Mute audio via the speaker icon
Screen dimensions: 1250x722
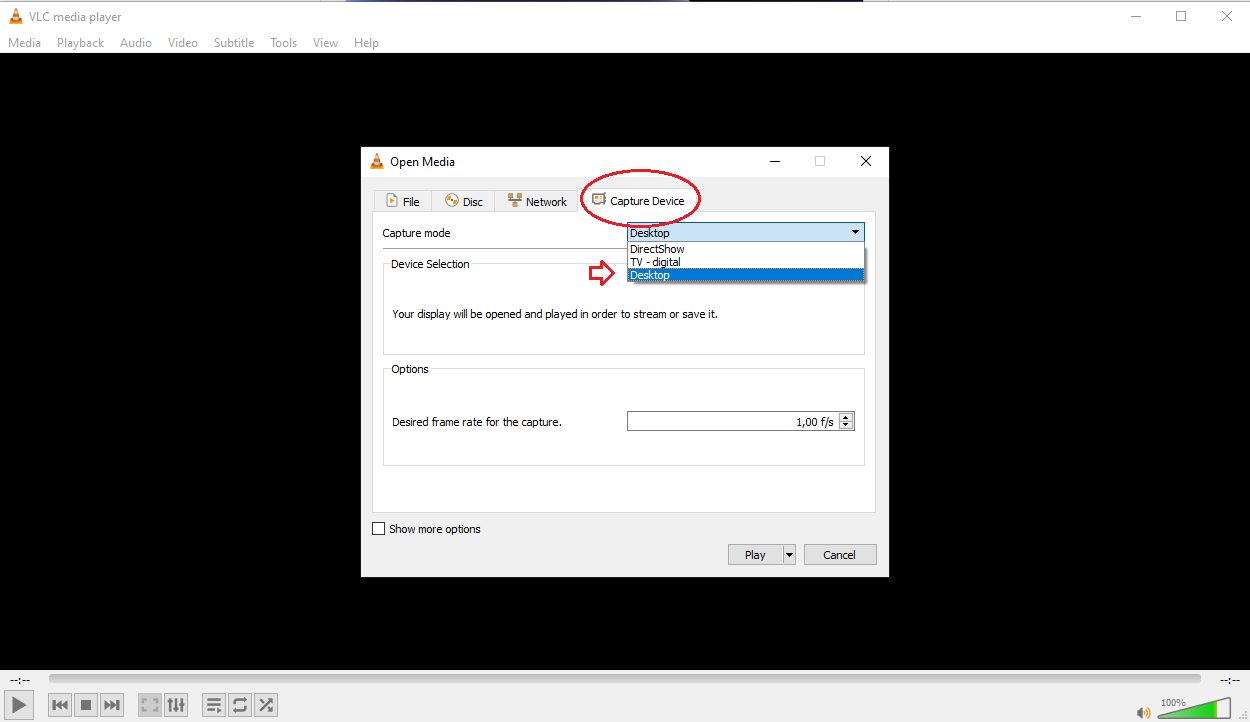1144,712
